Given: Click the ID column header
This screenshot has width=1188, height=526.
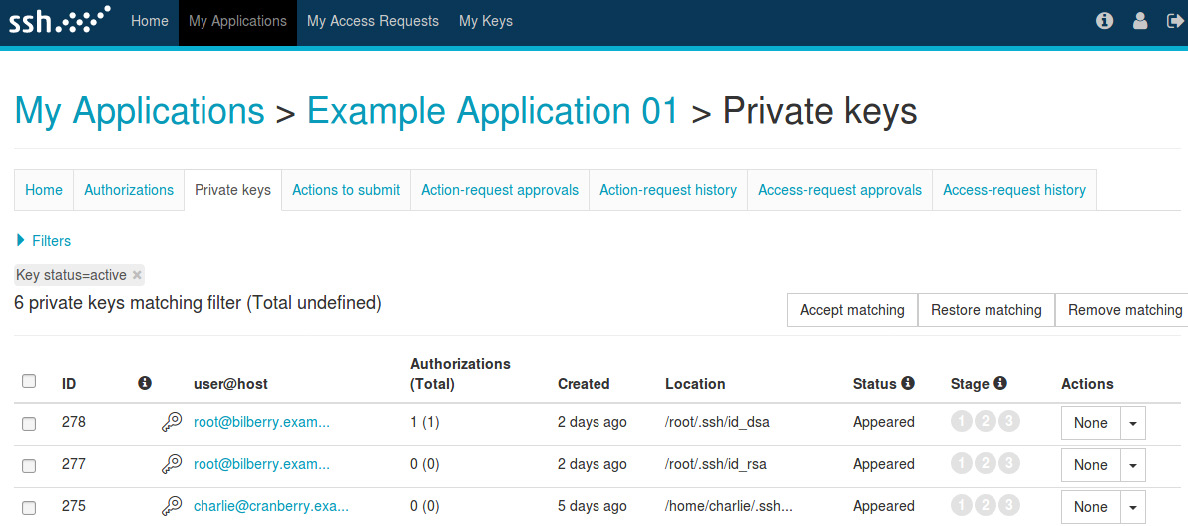Looking at the screenshot, I should [x=69, y=384].
